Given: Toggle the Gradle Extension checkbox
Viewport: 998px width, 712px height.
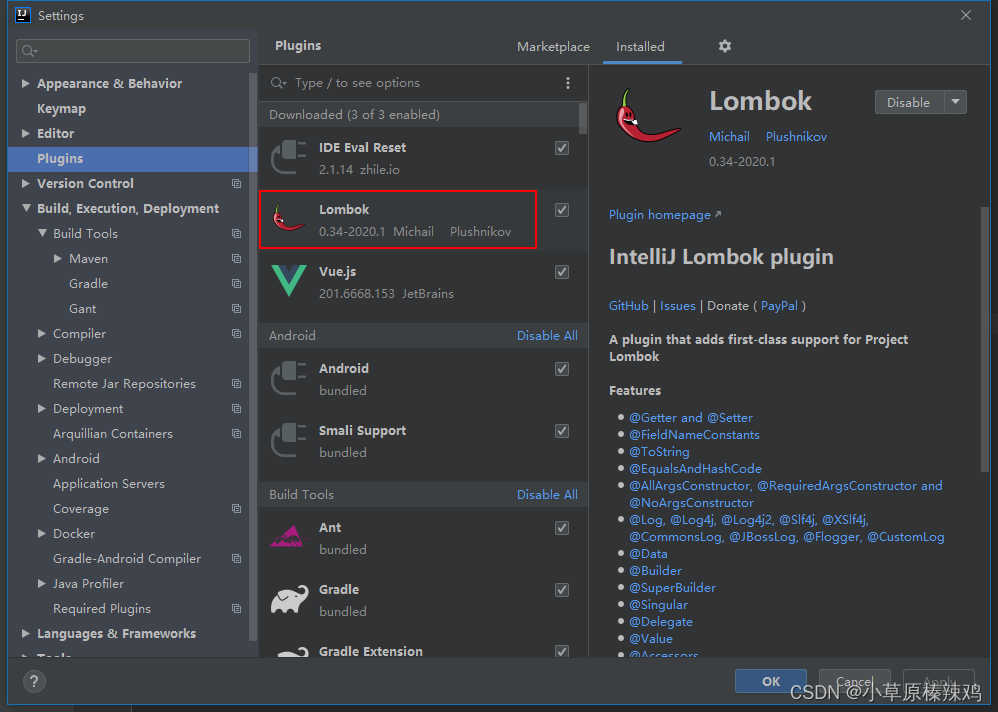Looking at the screenshot, I should [x=562, y=651].
